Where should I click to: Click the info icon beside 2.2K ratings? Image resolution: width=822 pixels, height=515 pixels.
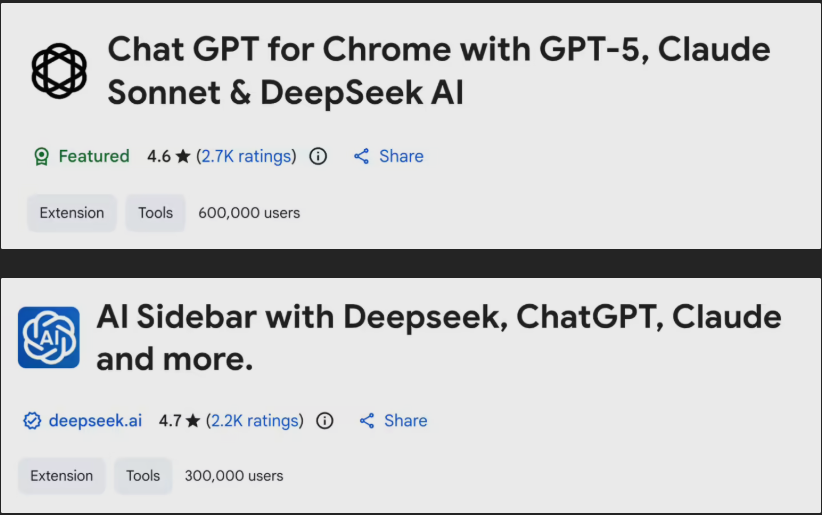click(324, 421)
